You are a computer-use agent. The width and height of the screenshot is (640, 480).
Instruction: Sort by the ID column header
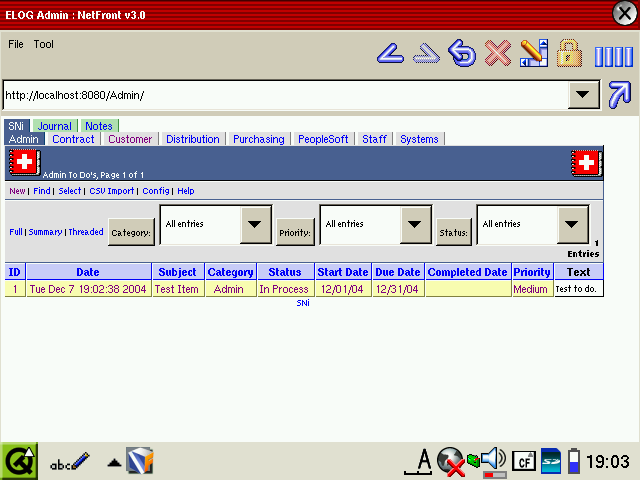tap(15, 272)
